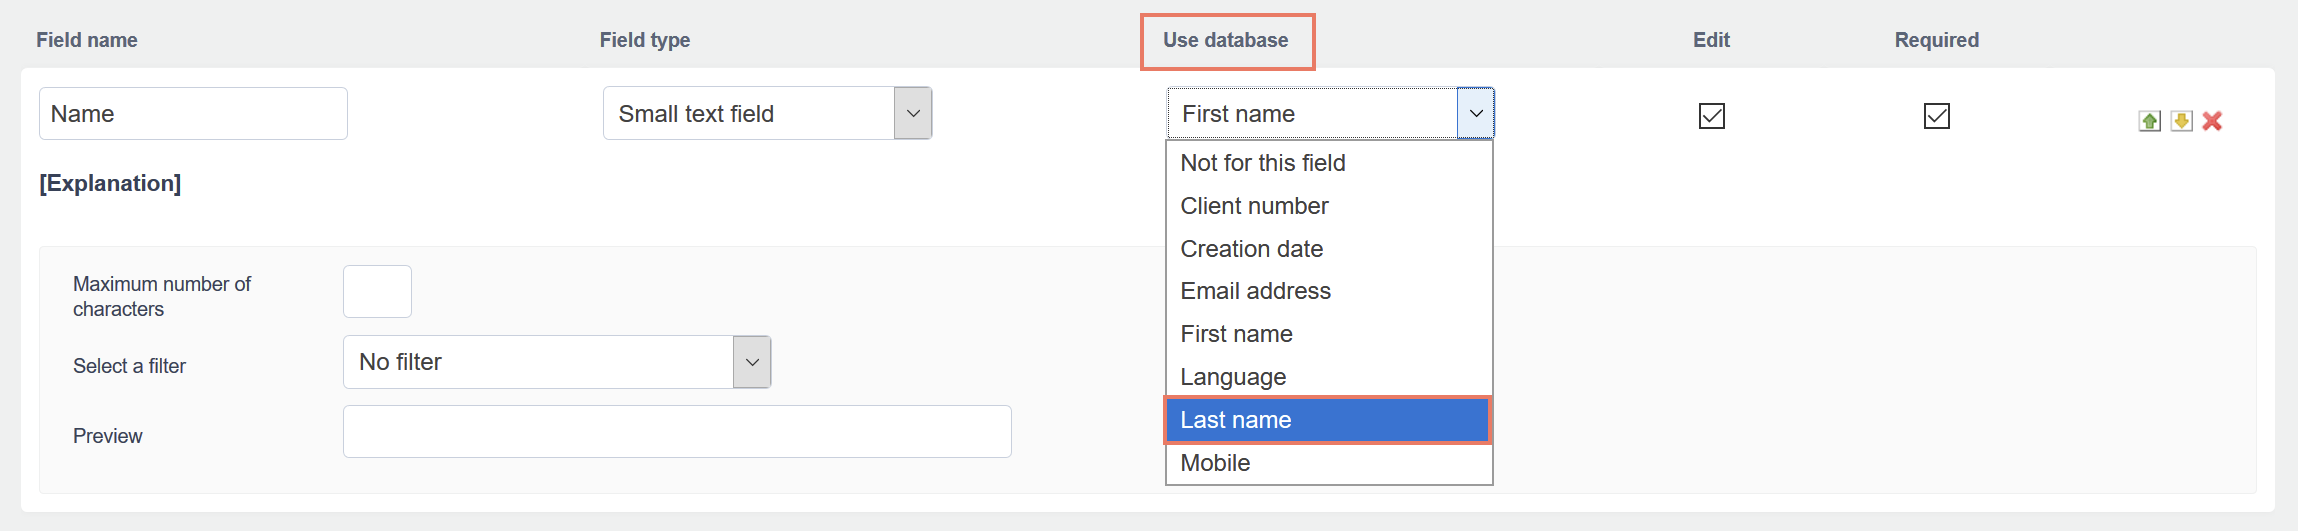Choose Email address from the list
The width and height of the screenshot is (2298, 531).
pyautogui.click(x=1328, y=291)
